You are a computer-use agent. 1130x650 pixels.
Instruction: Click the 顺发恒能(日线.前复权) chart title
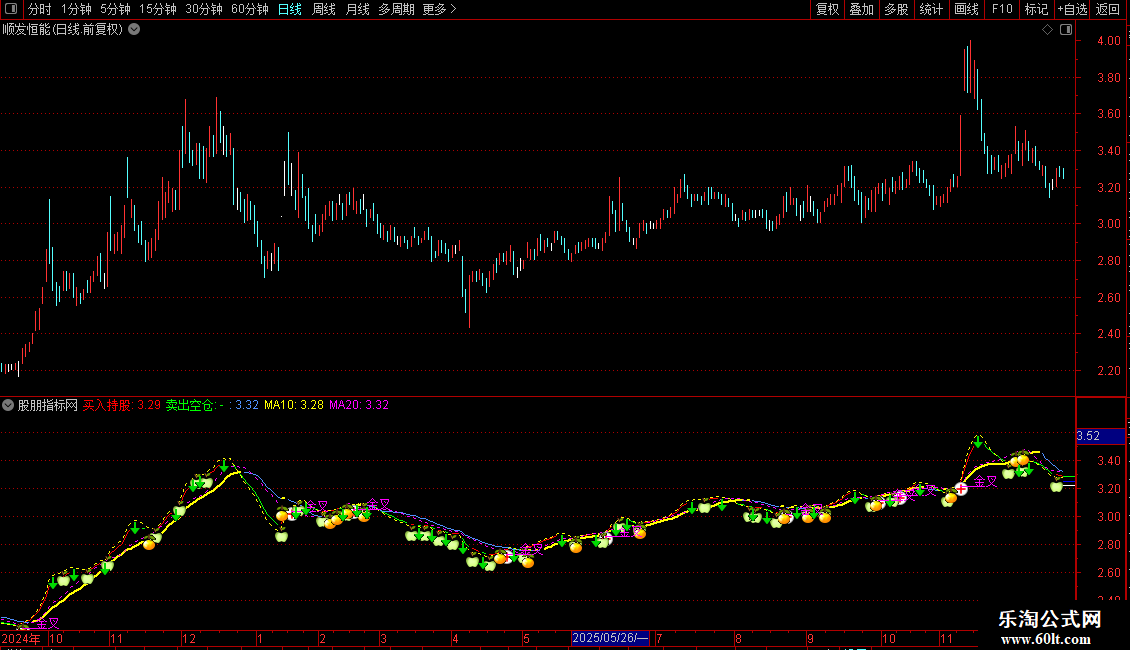(63, 30)
